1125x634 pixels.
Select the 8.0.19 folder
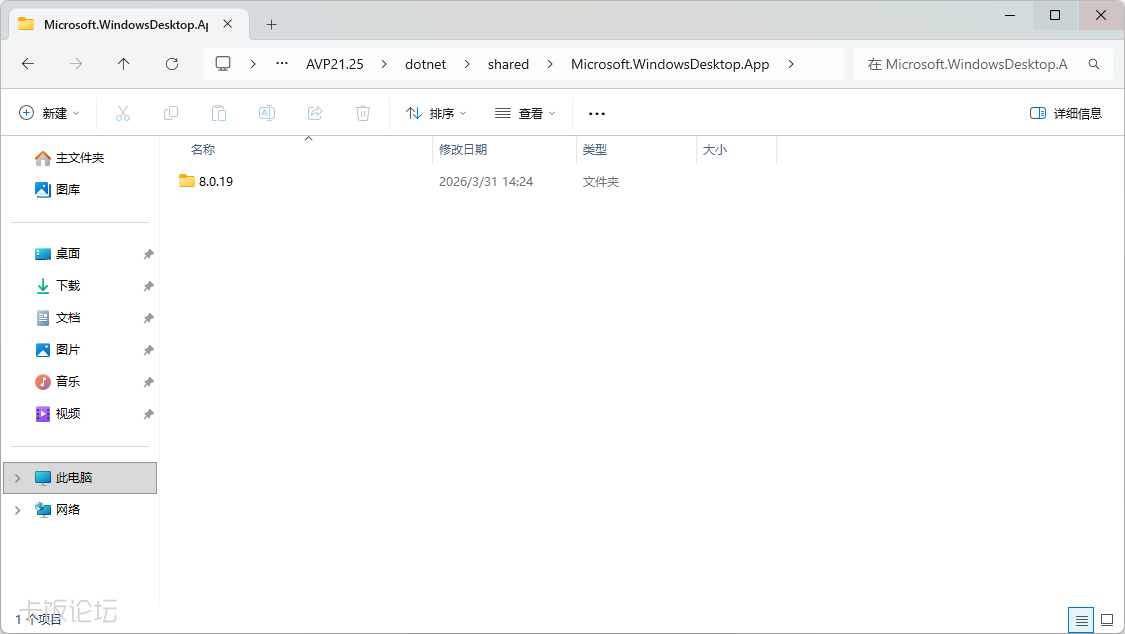206,181
